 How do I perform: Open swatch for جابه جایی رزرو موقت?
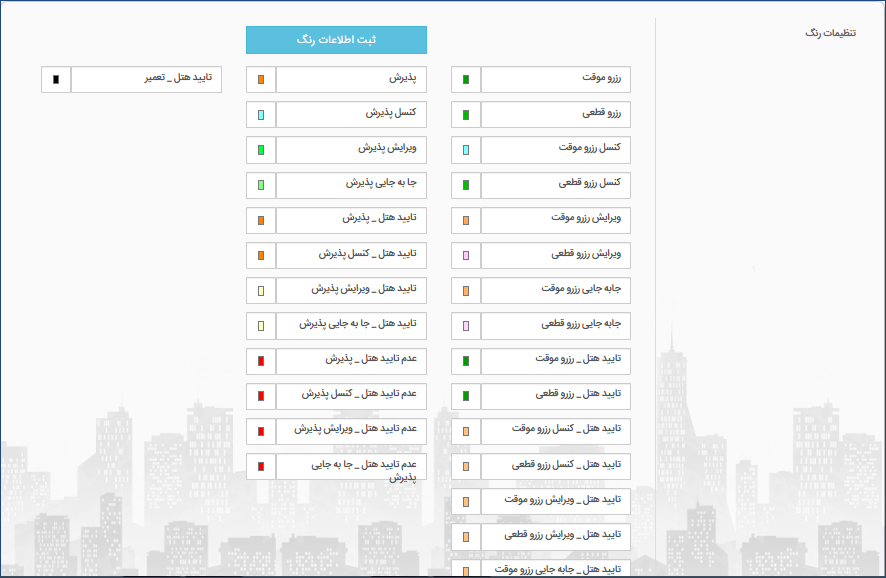(x=466, y=290)
